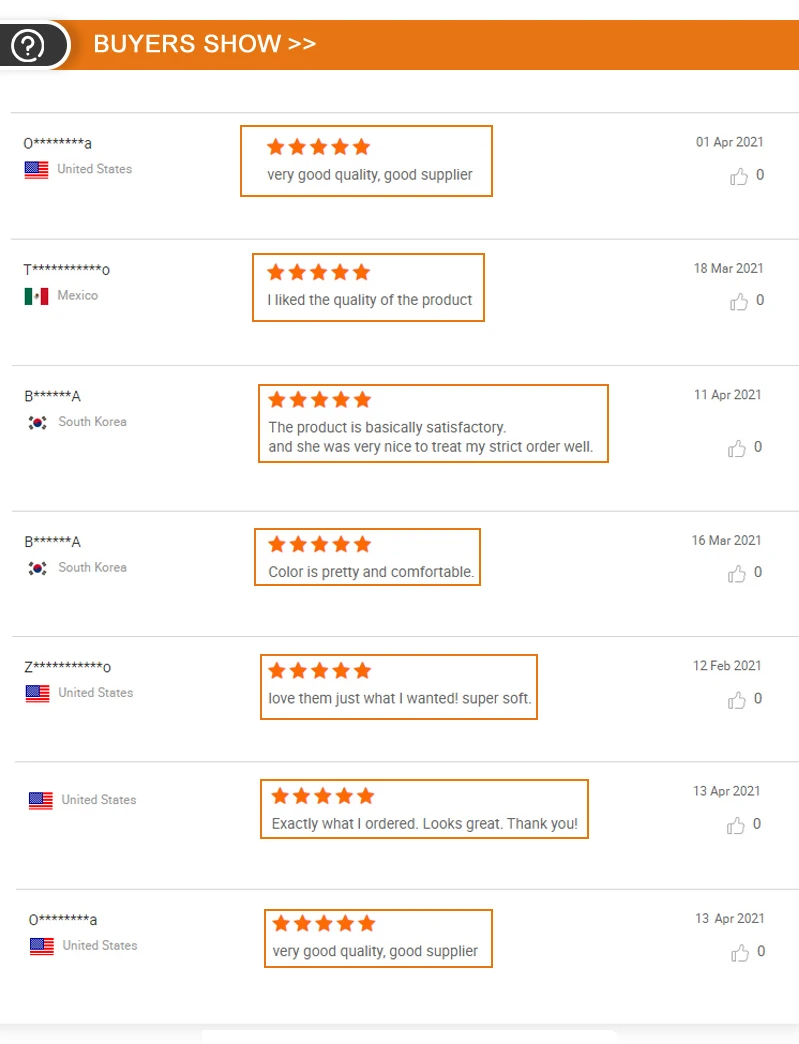Open the BUYERS SHOW >> header

[204, 44]
